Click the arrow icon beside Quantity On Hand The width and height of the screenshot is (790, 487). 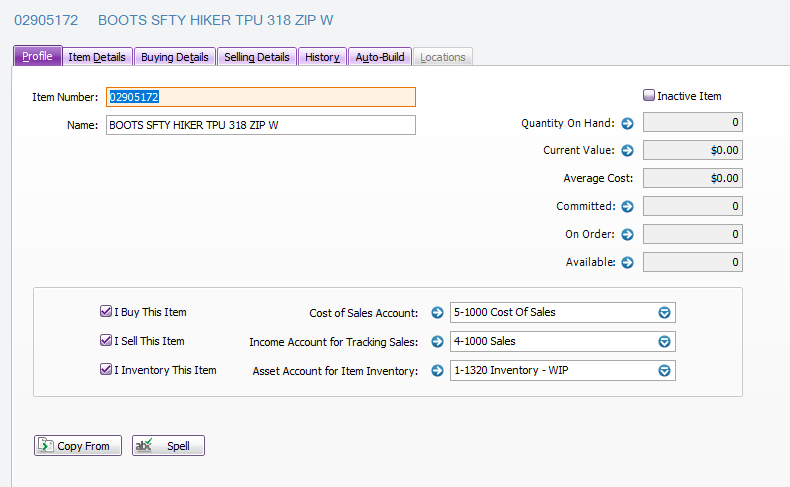click(628, 124)
